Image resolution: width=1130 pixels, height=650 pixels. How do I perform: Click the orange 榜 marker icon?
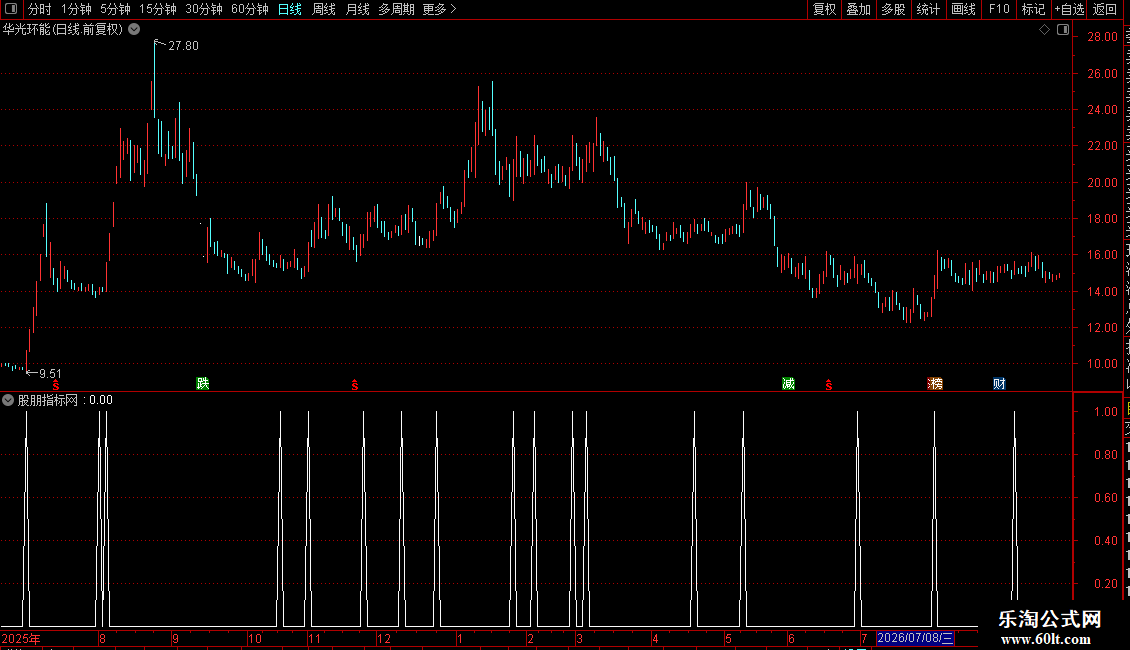935,383
